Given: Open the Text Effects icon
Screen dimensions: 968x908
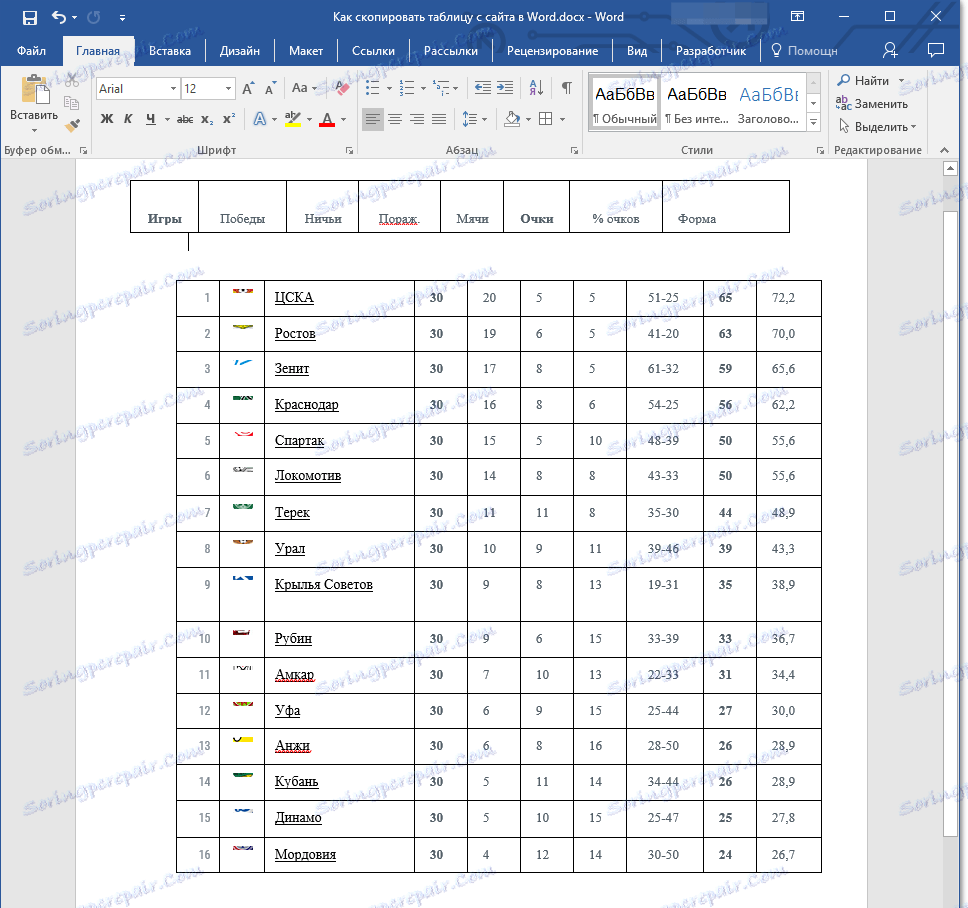Looking at the screenshot, I should pos(260,119).
